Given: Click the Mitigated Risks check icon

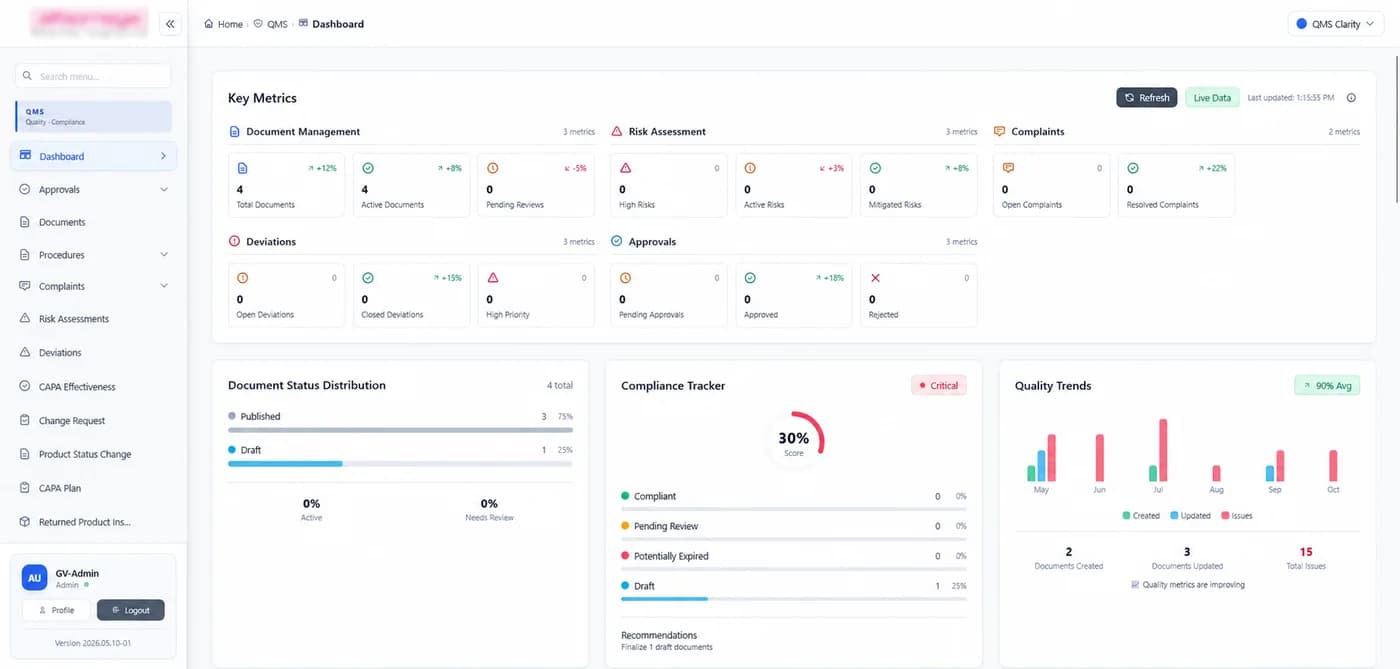Looking at the screenshot, I should point(875,168).
